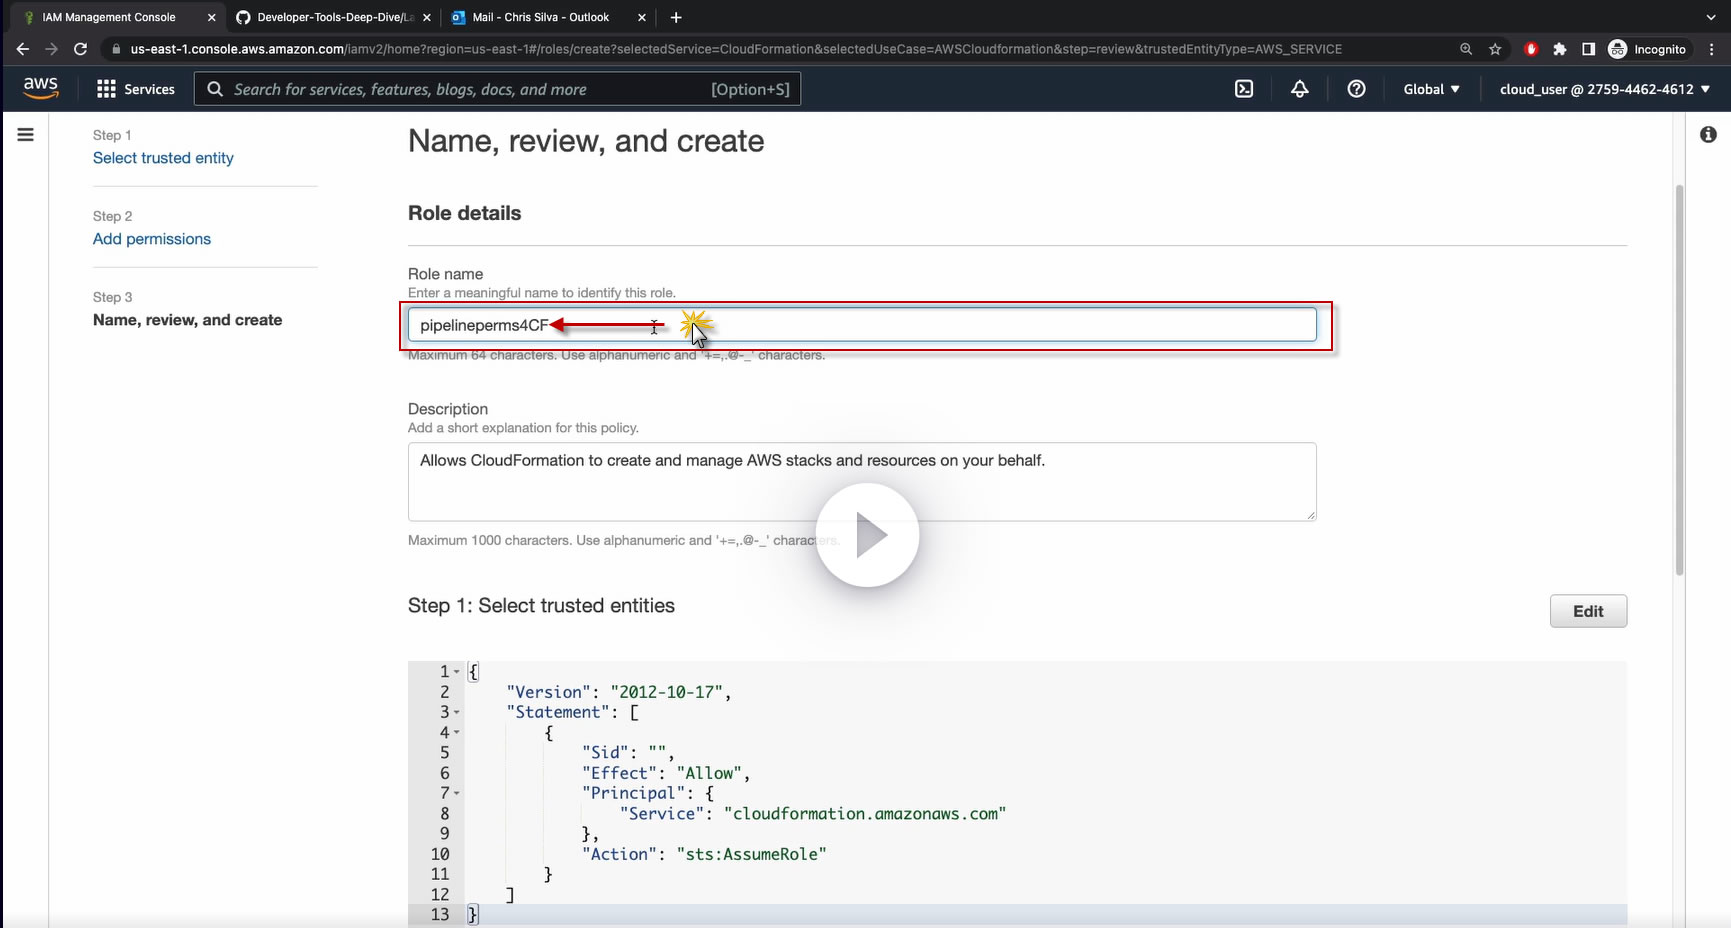Go to Select trusted entity step

pyautogui.click(x=163, y=158)
